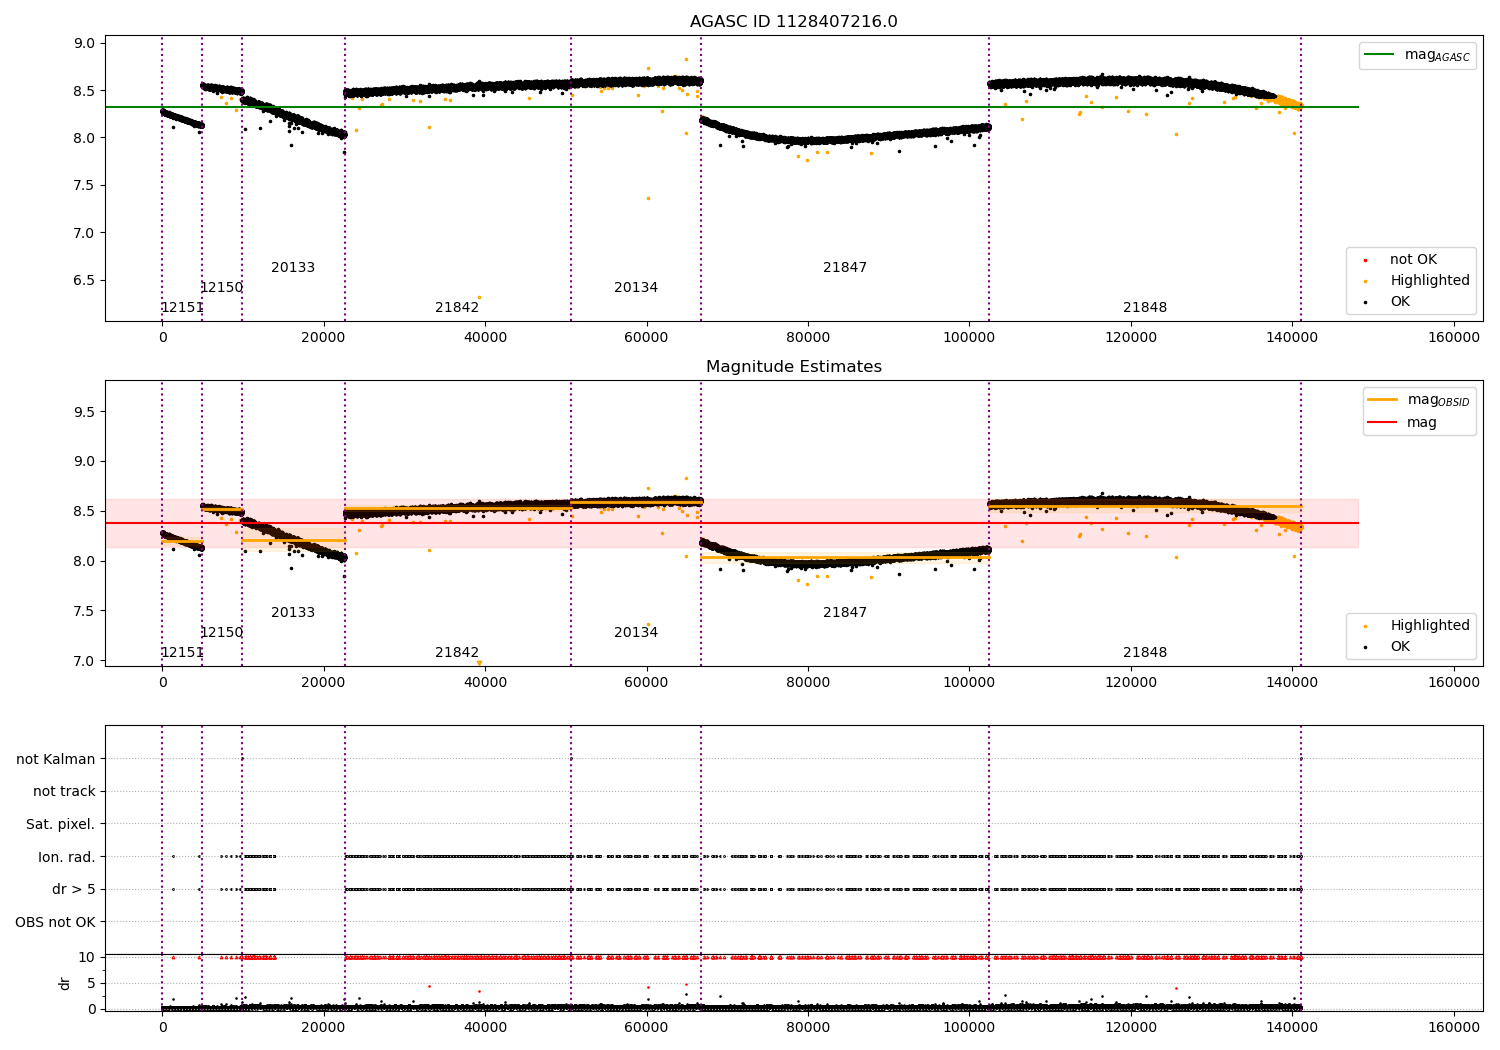The height and width of the screenshot is (1050, 1500).
Task: Click obsid label 12151 in Magnitude Estimates plot
Action: 182,653
